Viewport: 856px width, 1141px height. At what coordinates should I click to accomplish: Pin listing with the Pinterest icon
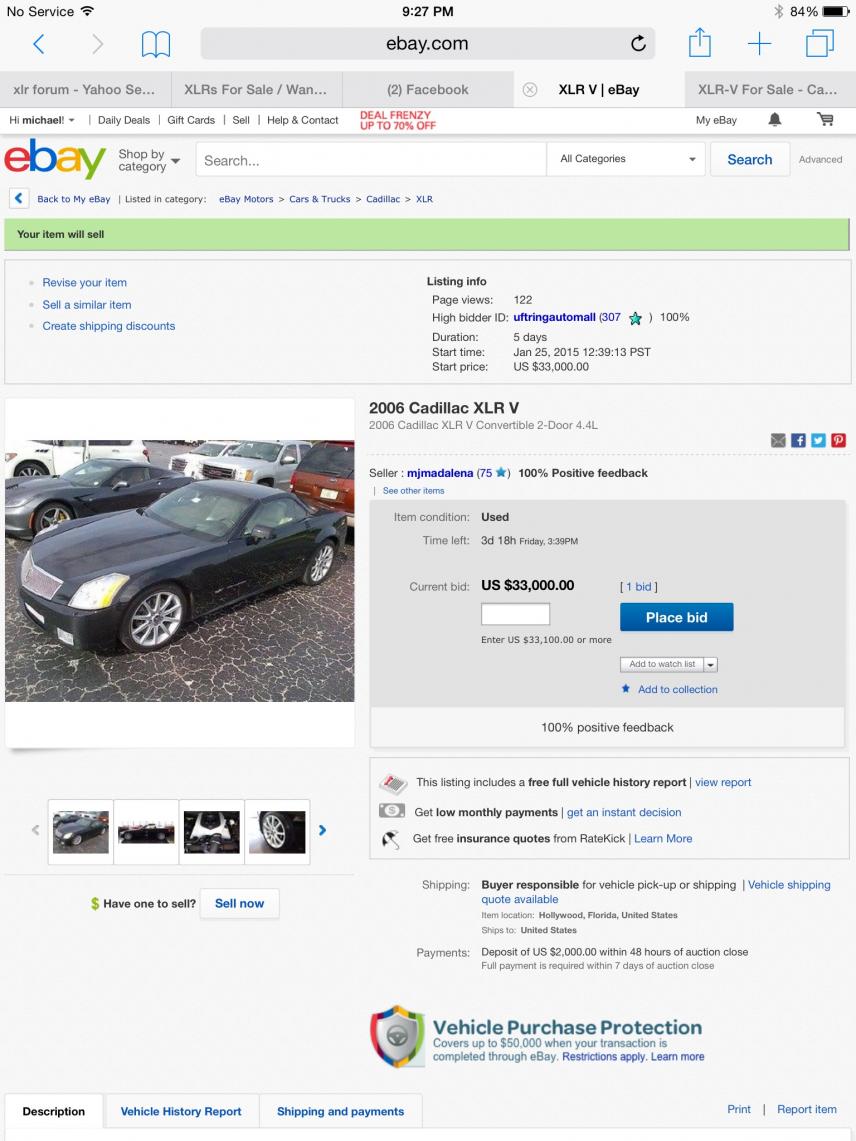tap(839, 440)
